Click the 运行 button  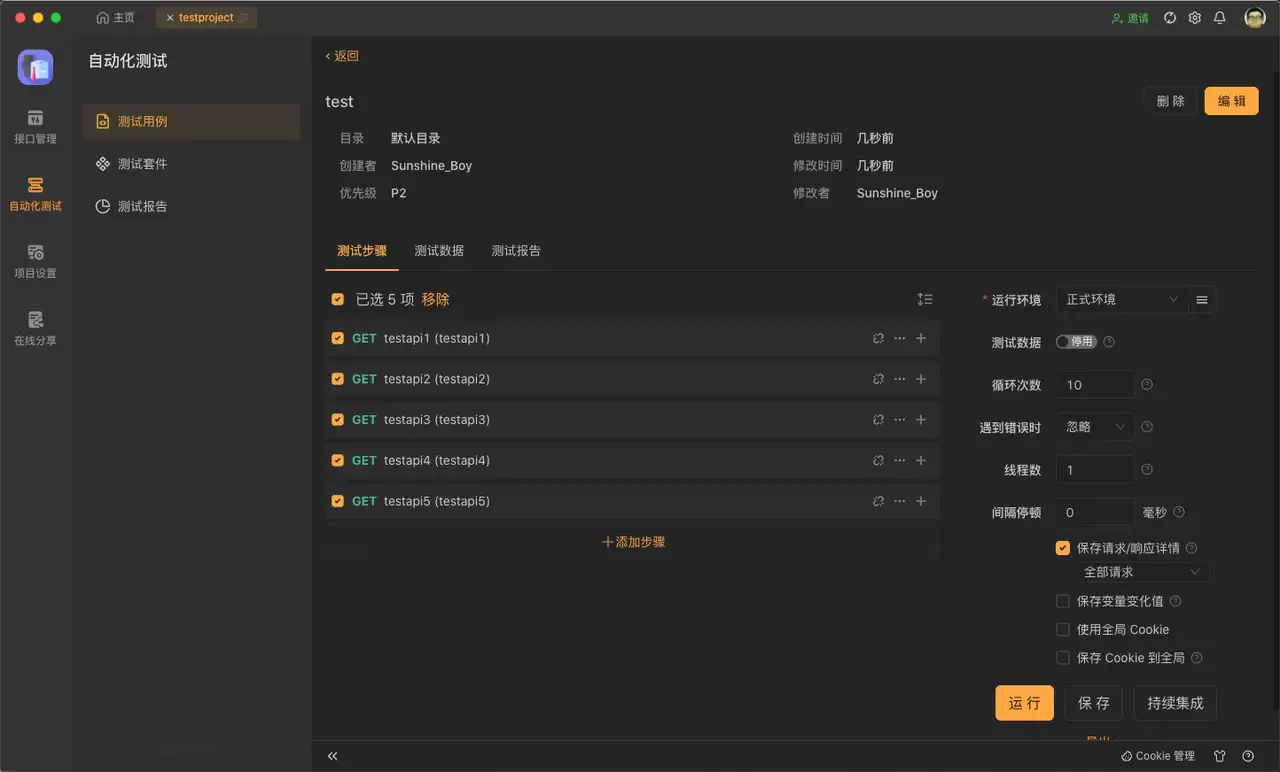(x=1024, y=703)
